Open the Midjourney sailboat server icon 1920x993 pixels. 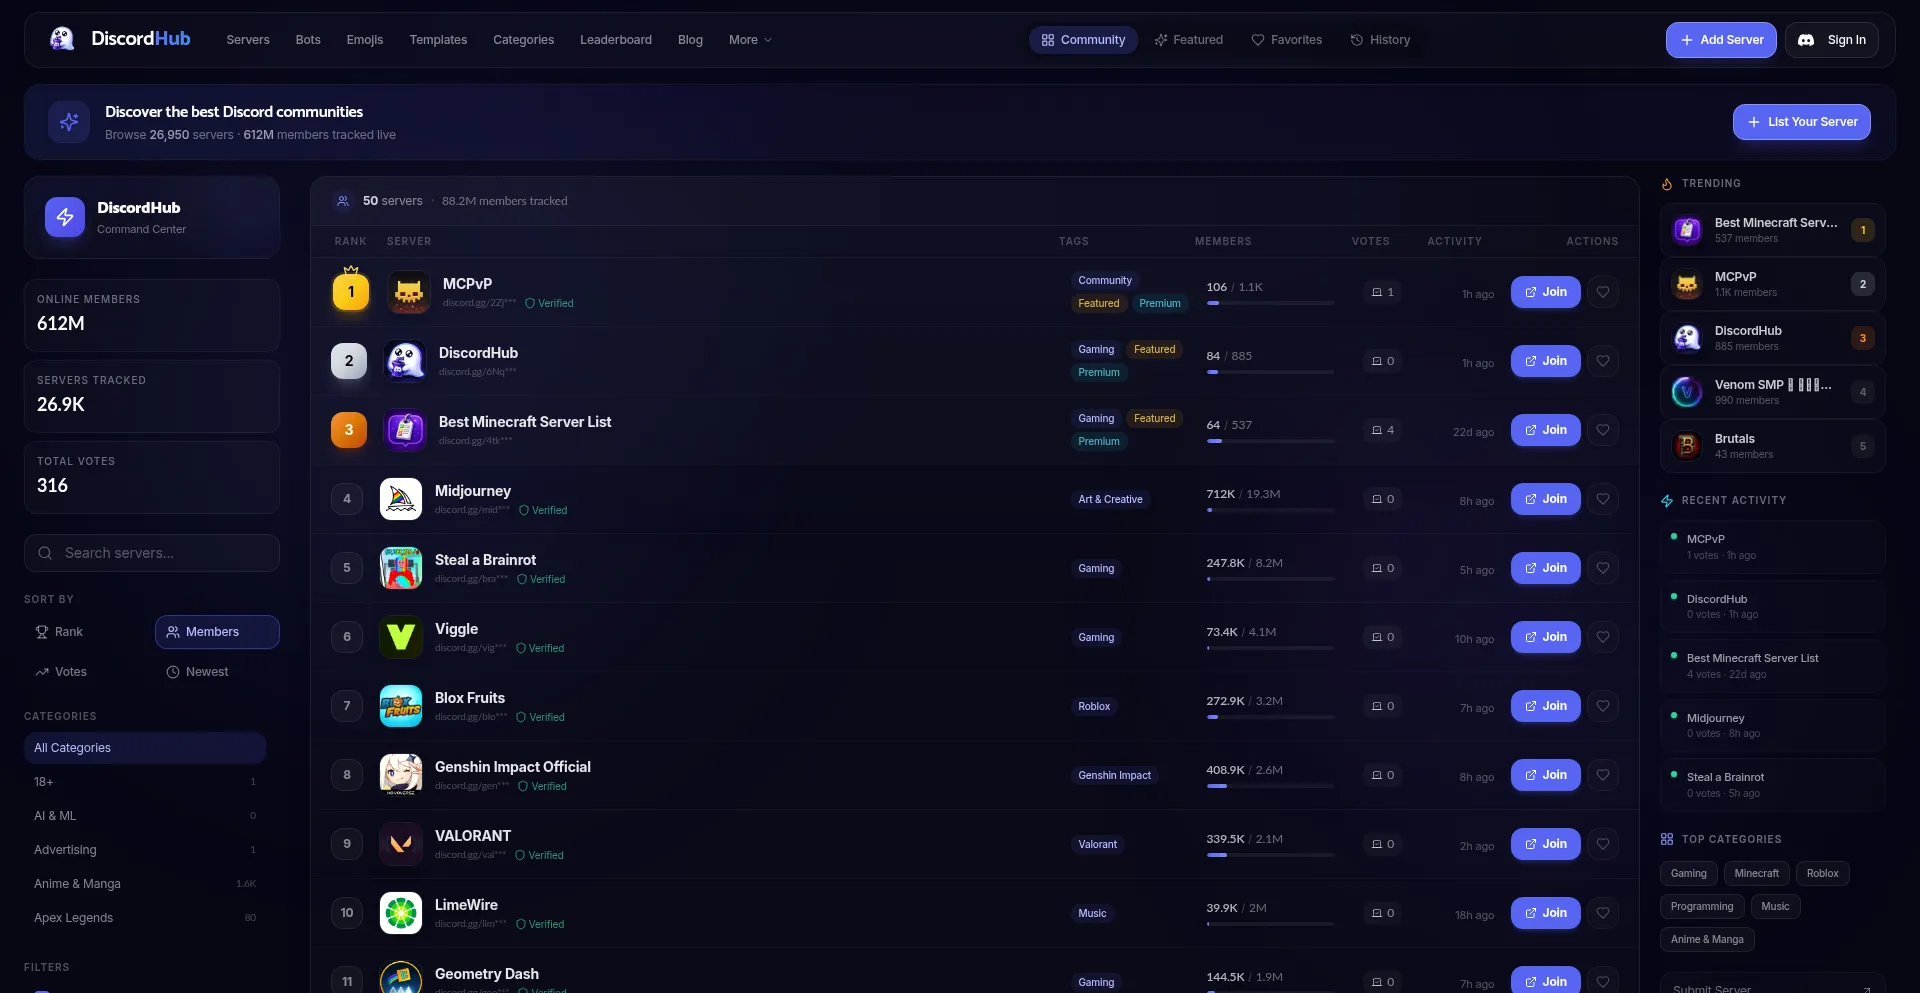coord(401,499)
